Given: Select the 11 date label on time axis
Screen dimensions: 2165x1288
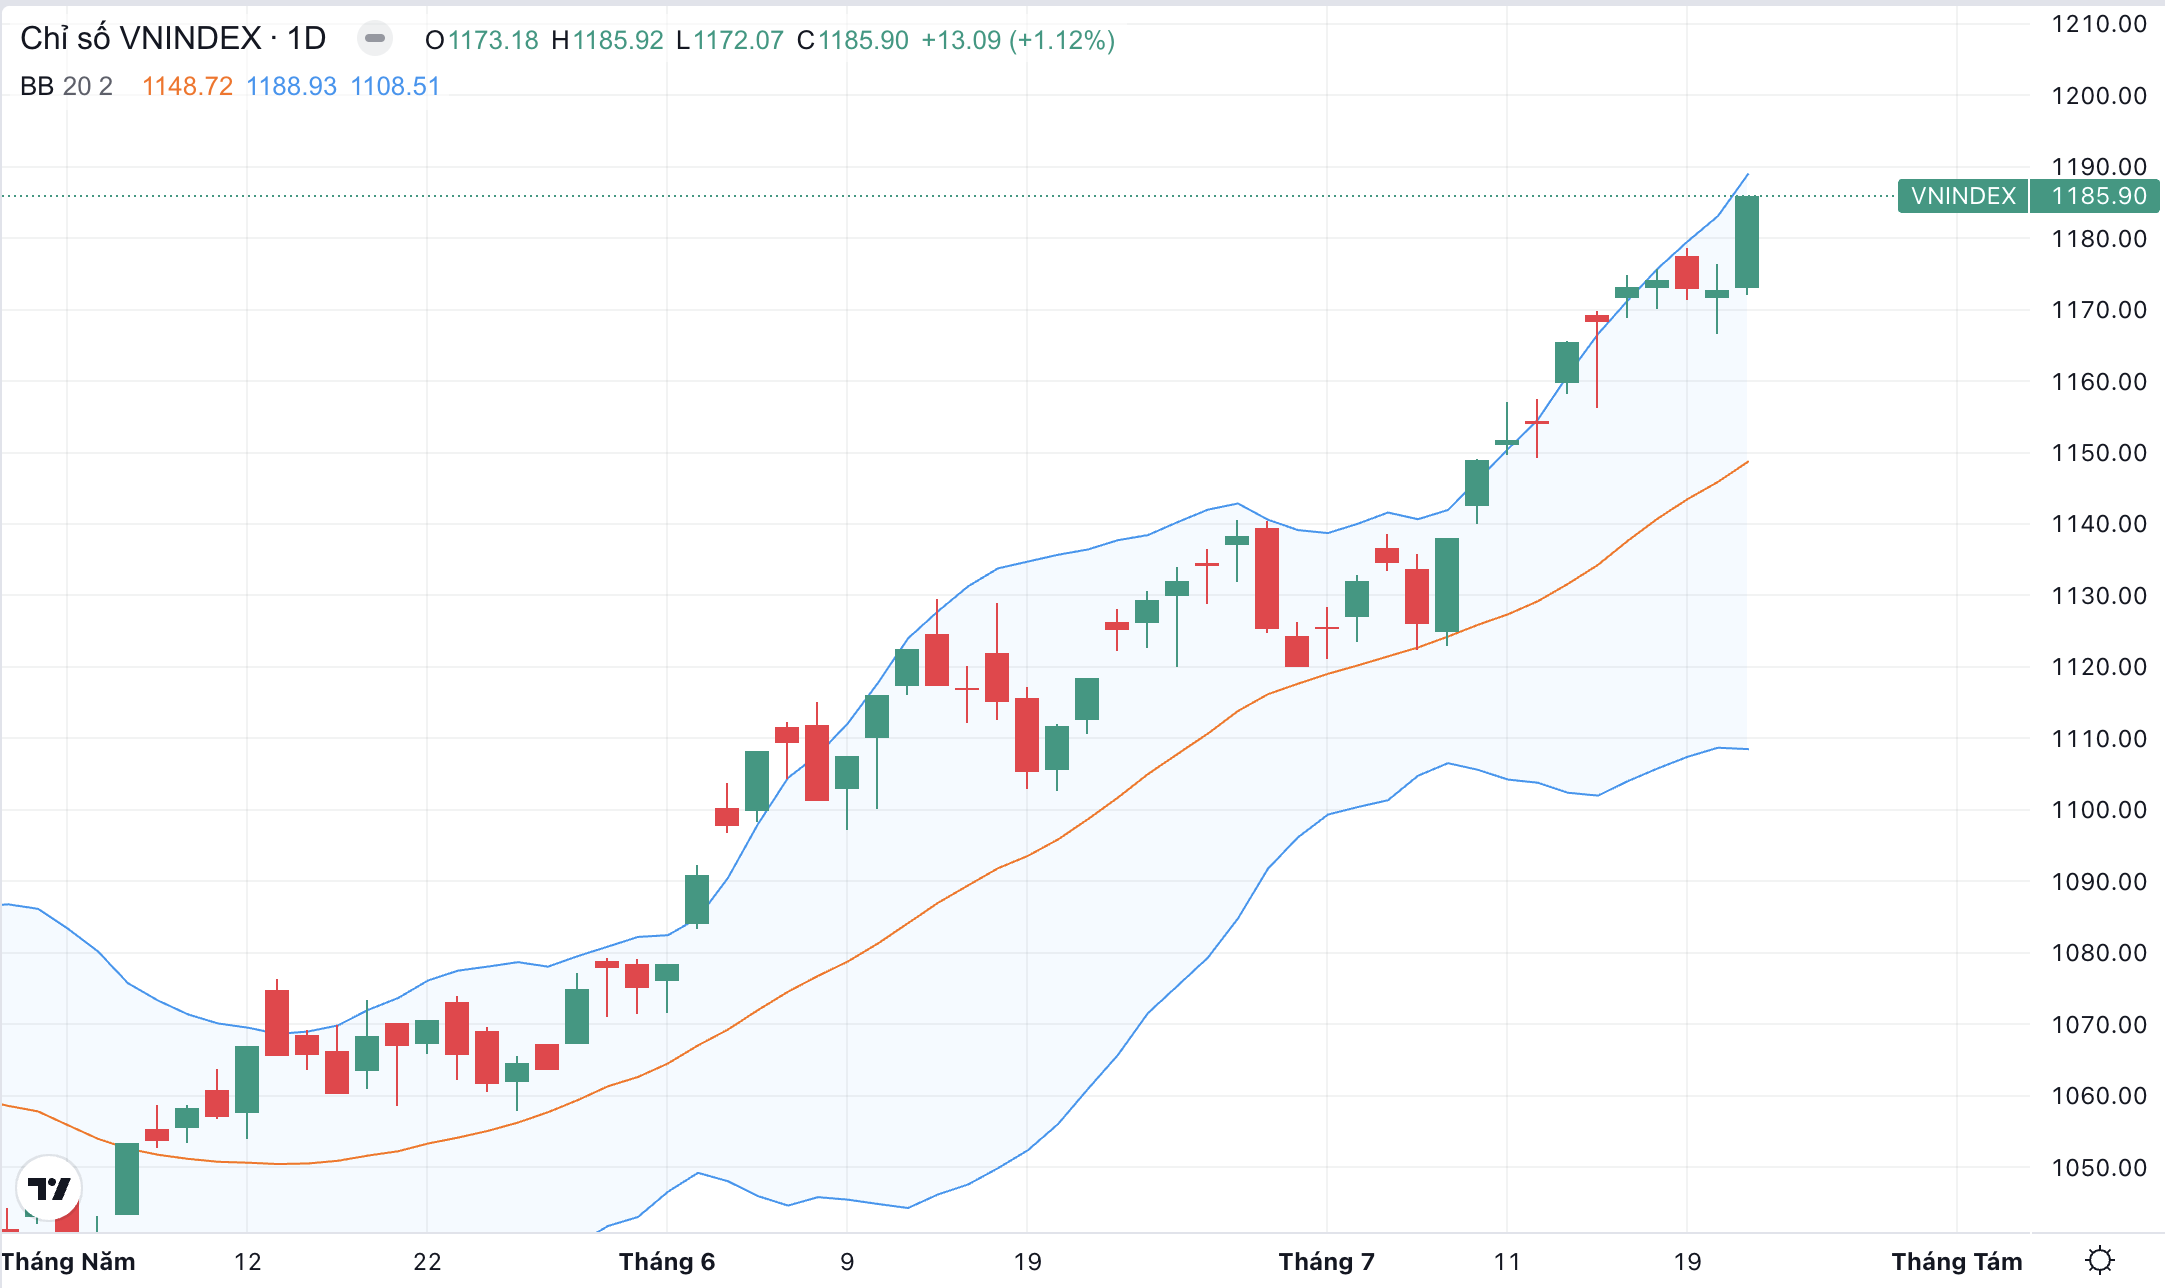Looking at the screenshot, I should coord(1507,1261).
